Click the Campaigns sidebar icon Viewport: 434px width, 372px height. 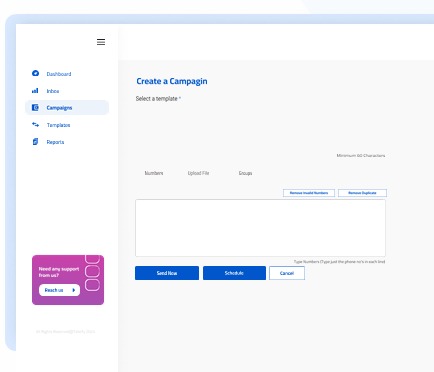35,107
